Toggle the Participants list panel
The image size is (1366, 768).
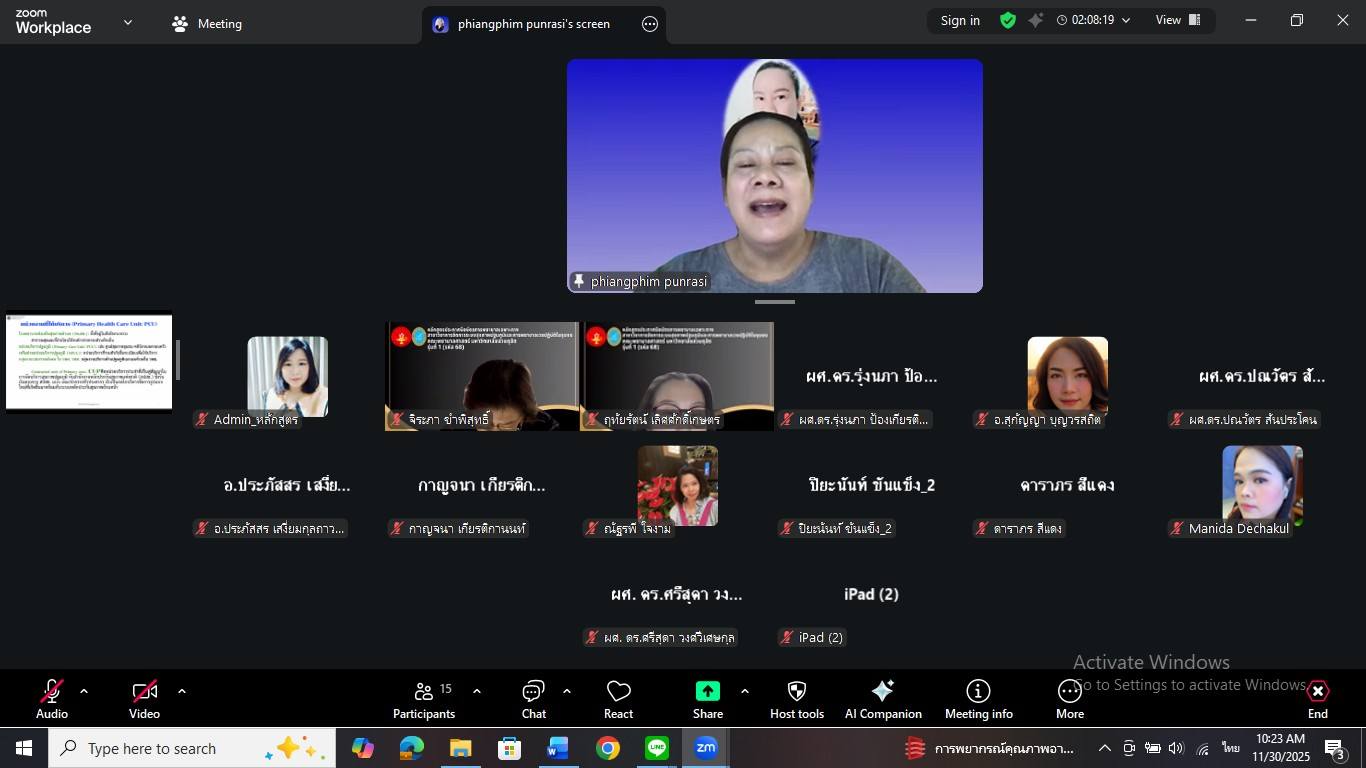click(424, 699)
